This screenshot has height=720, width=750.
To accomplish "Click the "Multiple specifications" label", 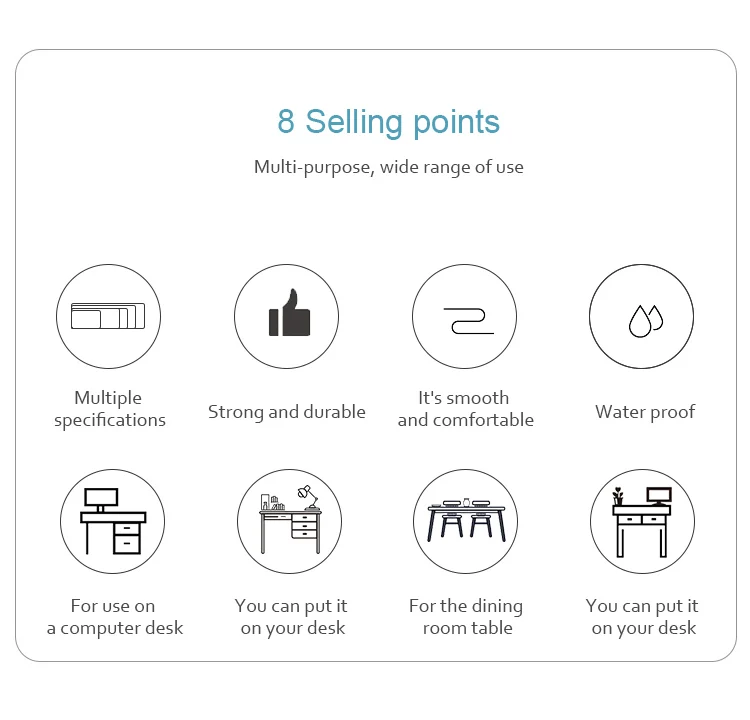I will (x=109, y=409).
